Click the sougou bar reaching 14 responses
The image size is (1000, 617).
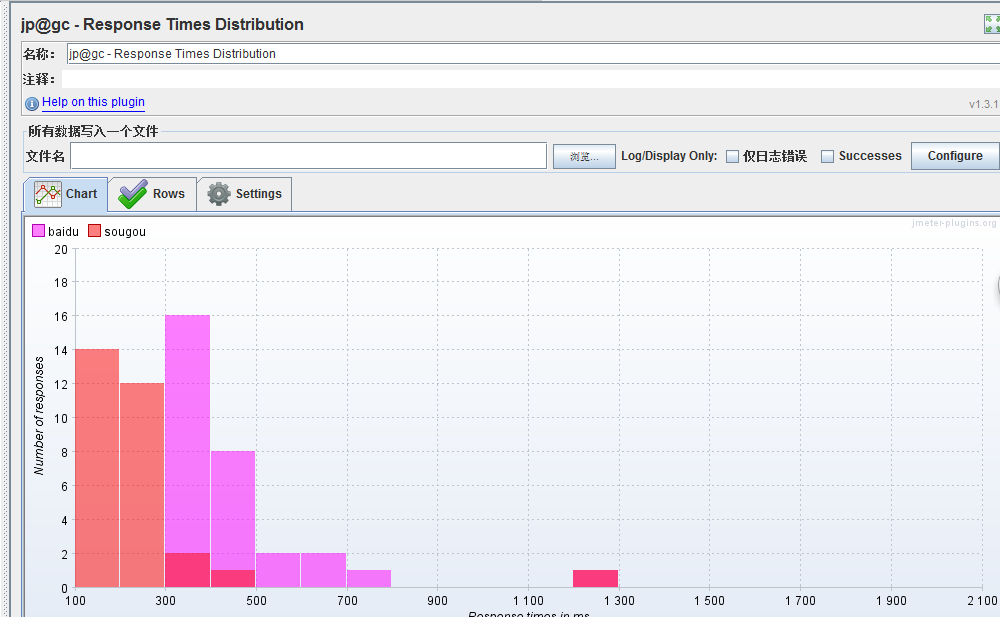click(97, 468)
